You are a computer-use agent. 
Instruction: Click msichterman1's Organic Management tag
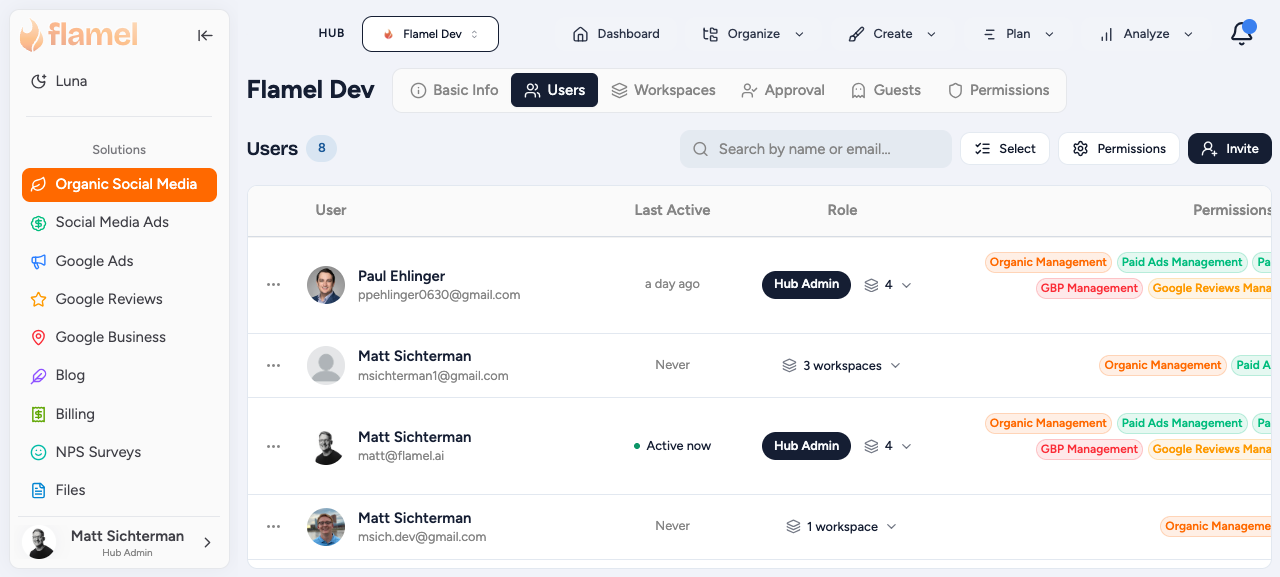1163,366
